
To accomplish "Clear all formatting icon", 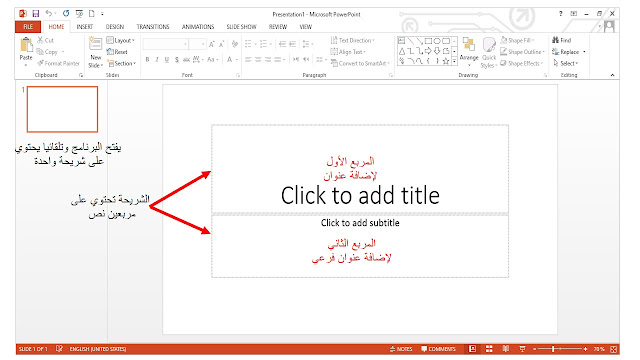I will pyautogui.click(x=235, y=44).
